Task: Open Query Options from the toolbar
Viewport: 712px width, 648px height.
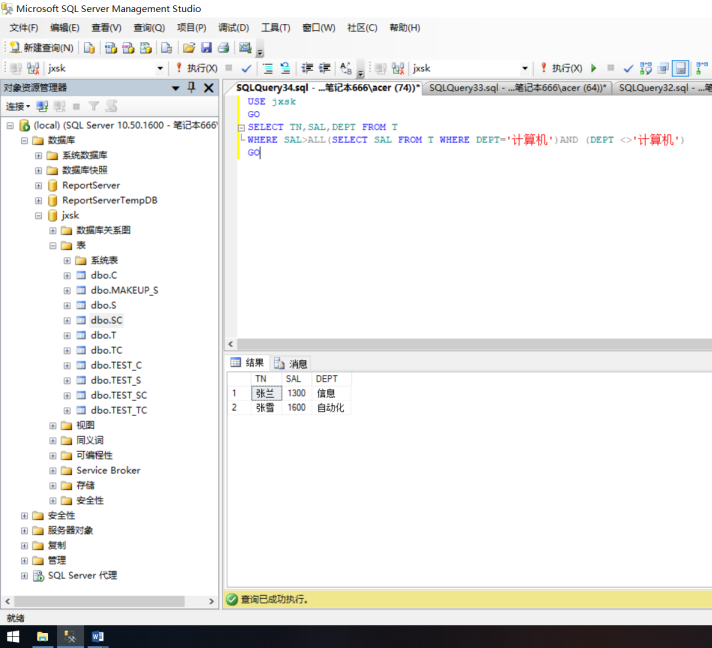Action: point(663,69)
